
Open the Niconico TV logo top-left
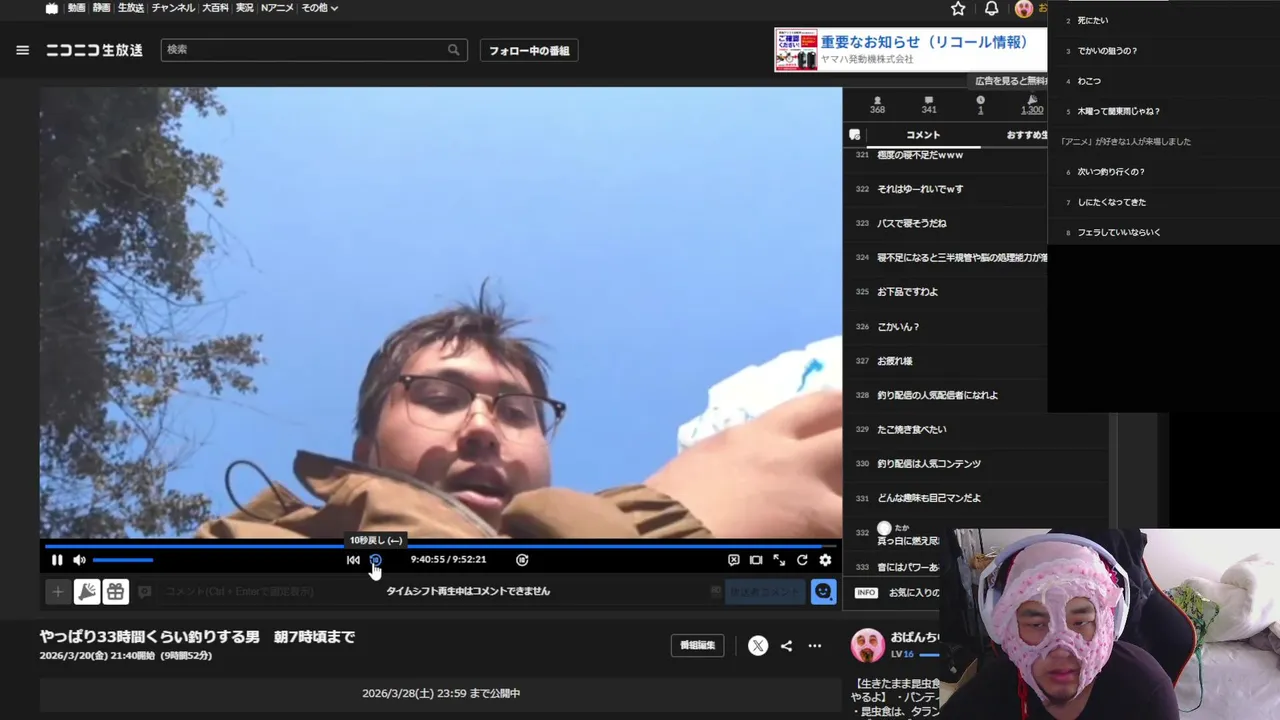coord(52,8)
